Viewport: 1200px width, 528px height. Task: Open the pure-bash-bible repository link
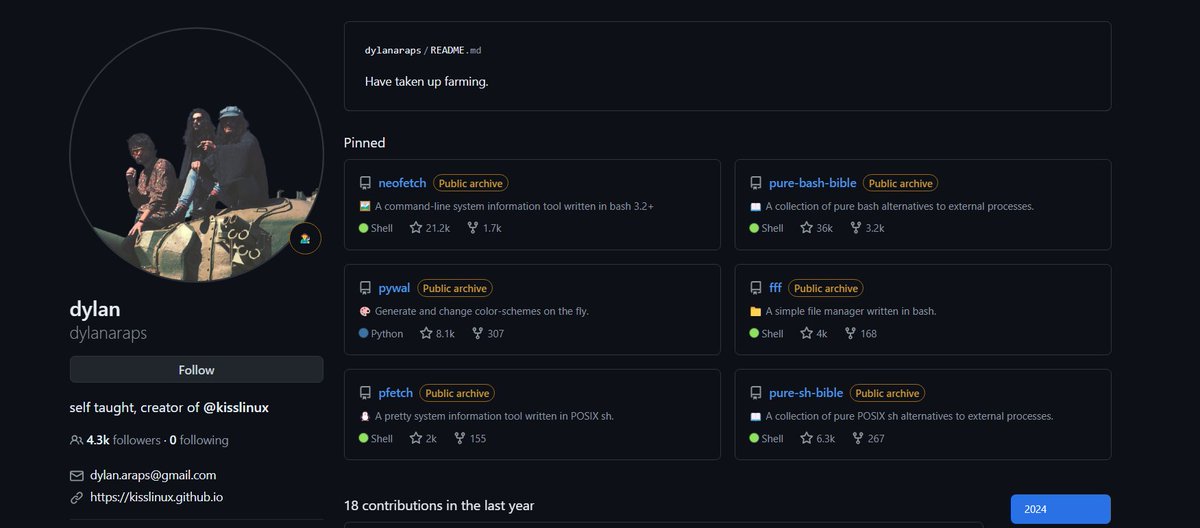pos(812,183)
